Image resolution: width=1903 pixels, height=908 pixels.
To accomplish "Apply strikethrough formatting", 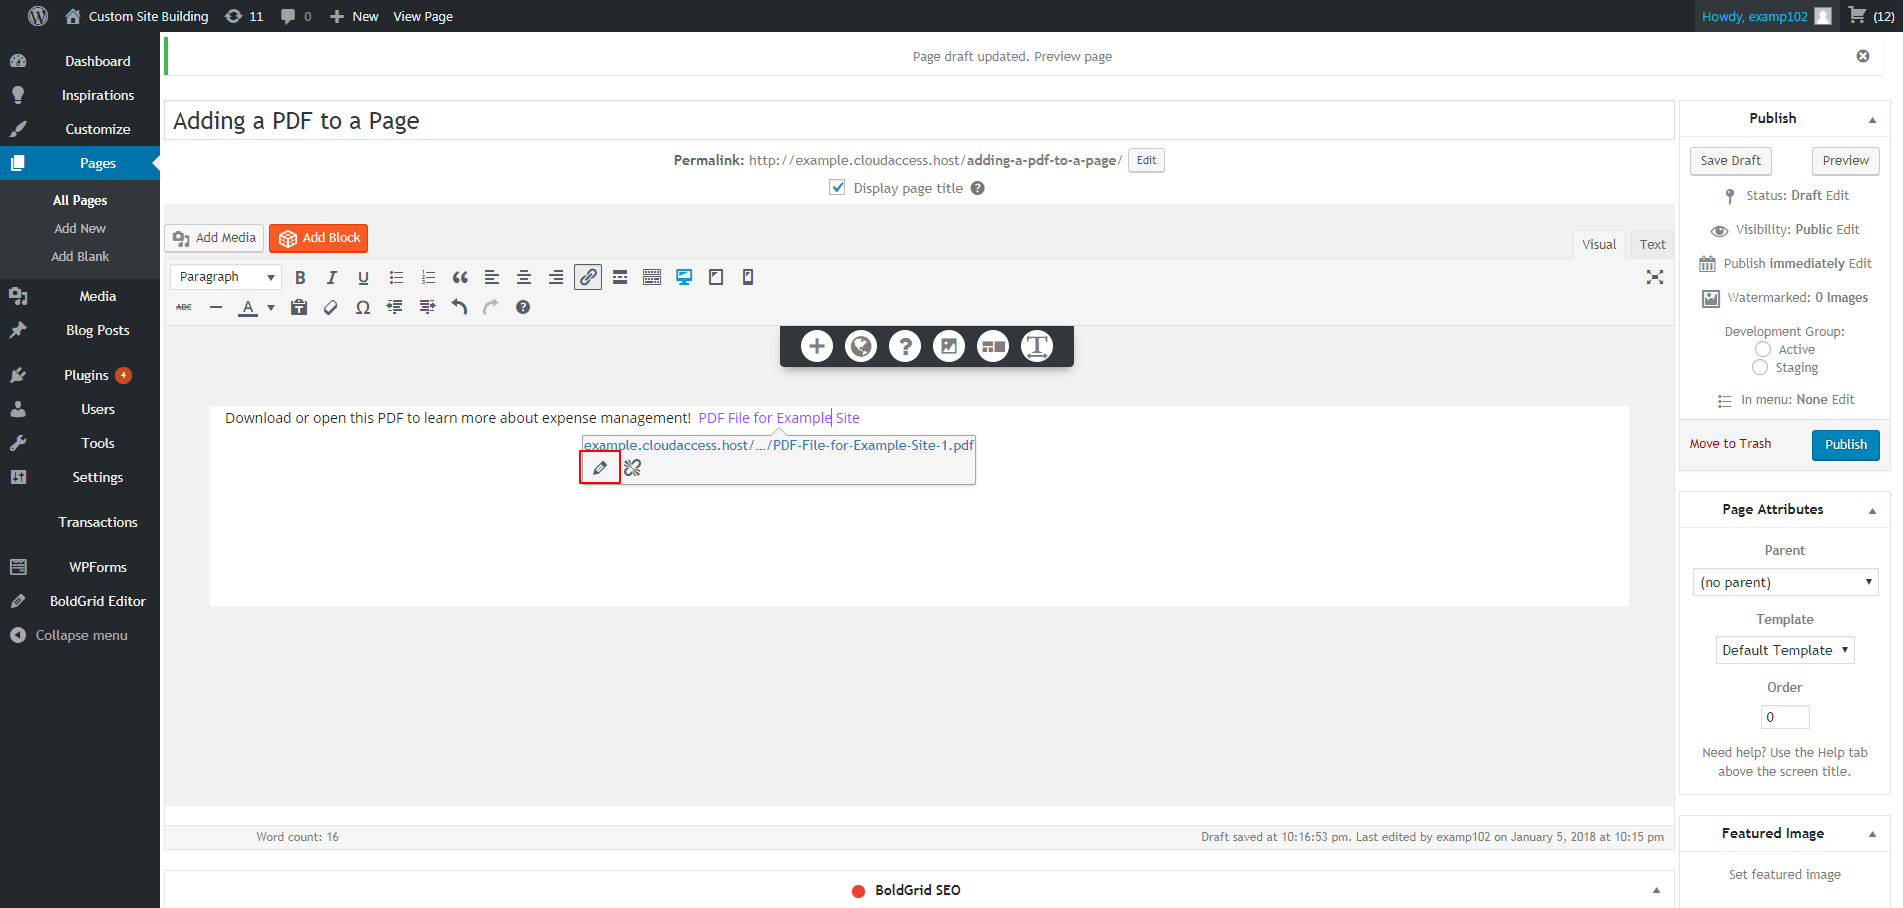I will [x=184, y=307].
